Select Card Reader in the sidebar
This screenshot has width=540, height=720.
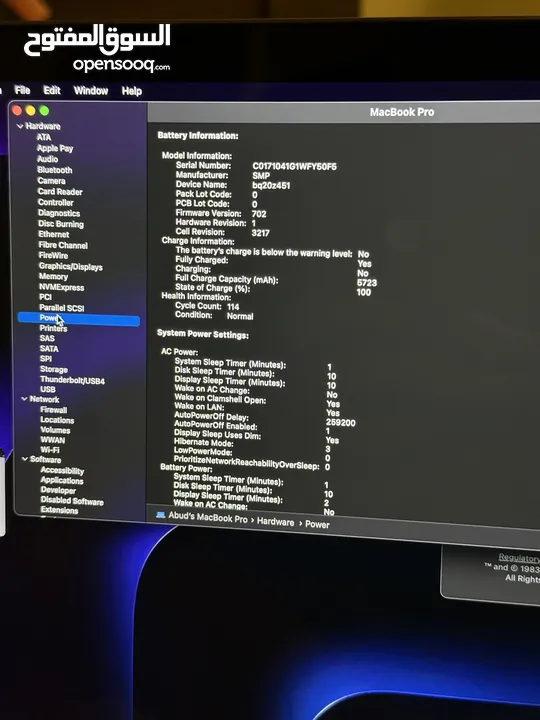coord(60,191)
